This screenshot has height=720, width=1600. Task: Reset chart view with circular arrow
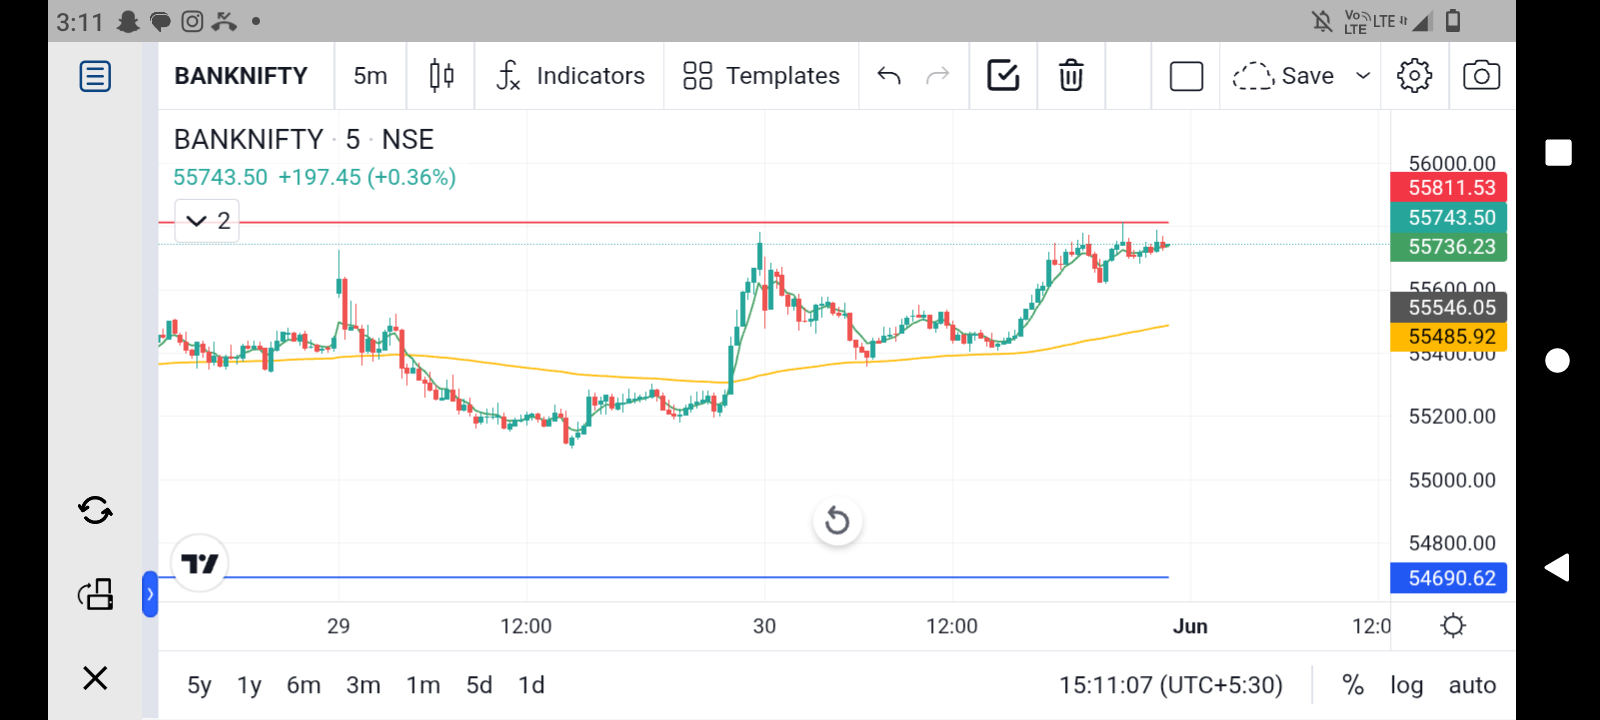[x=837, y=521]
